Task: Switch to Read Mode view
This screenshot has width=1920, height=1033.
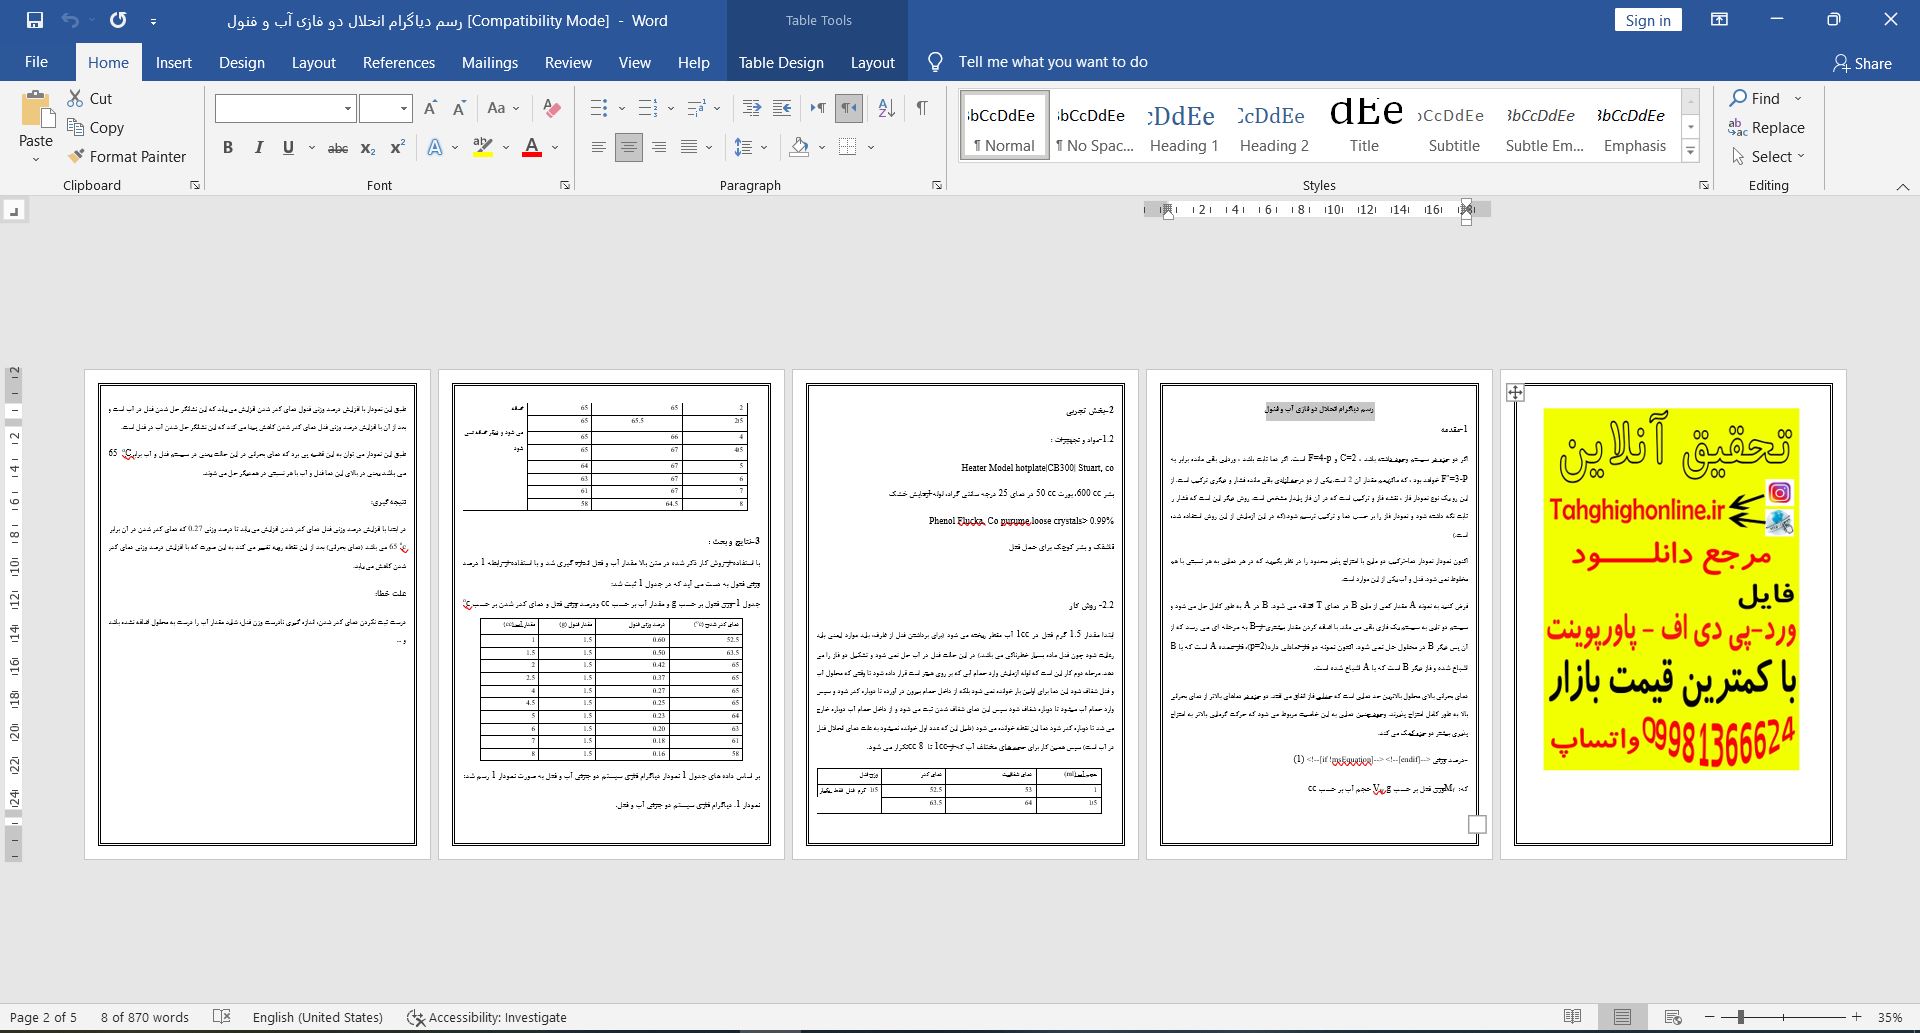Action: tap(1573, 1017)
